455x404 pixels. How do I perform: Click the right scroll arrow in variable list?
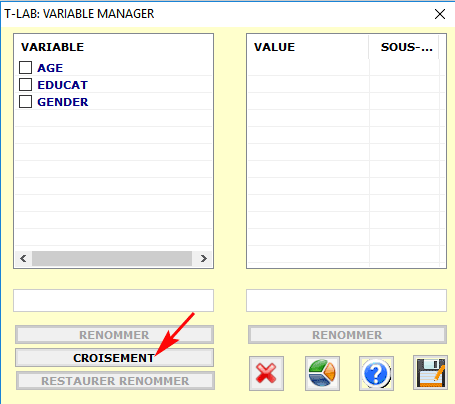click(x=204, y=258)
